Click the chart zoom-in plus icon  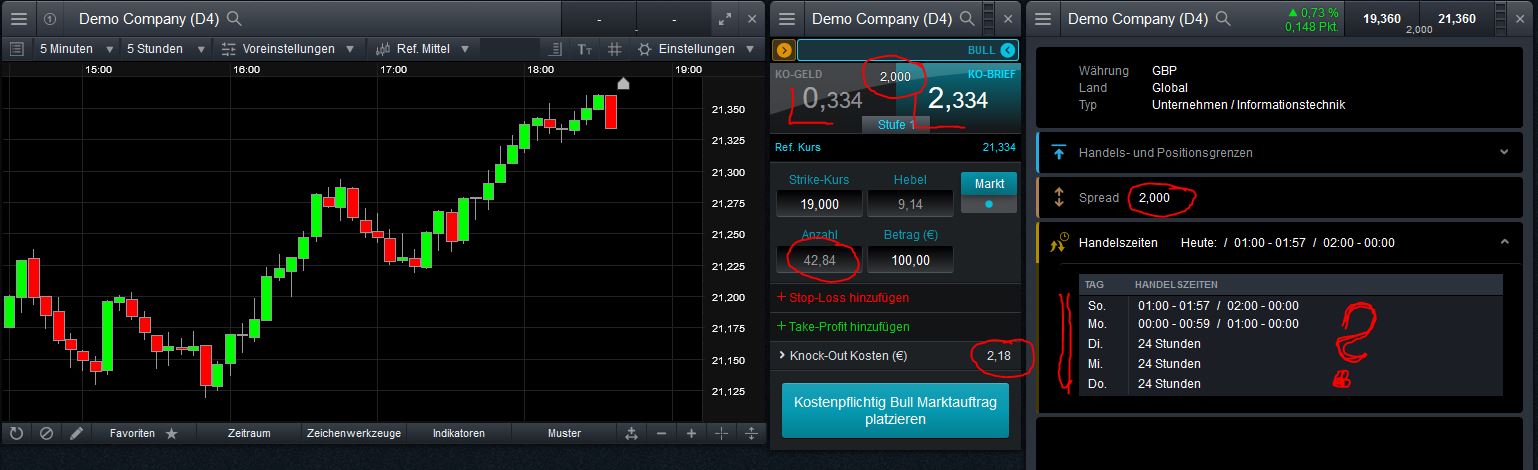pyautogui.click(x=691, y=433)
